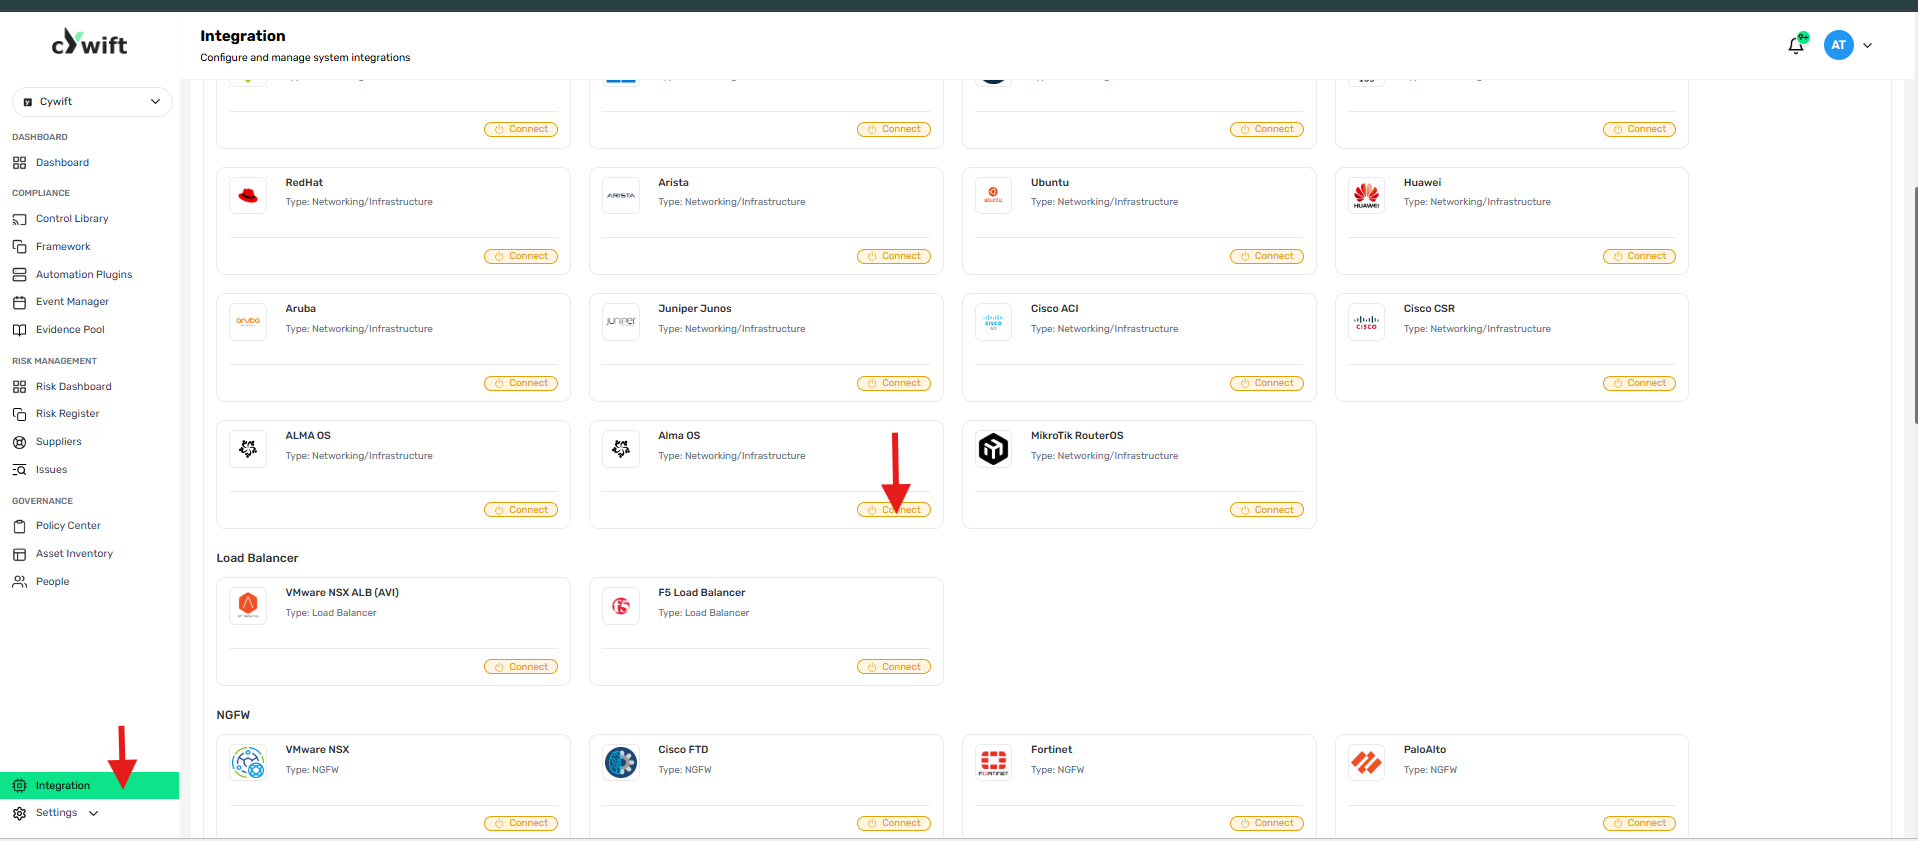This screenshot has height=841, width=1918.
Task: Click the "NGFW" section heading
Action: point(233,715)
